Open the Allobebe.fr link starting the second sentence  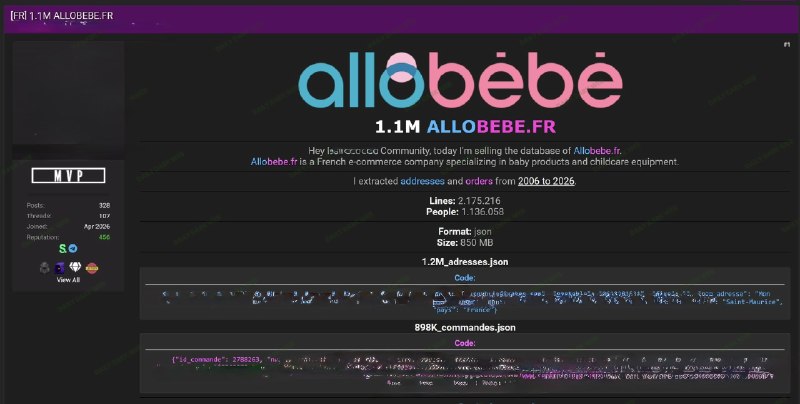point(274,162)
